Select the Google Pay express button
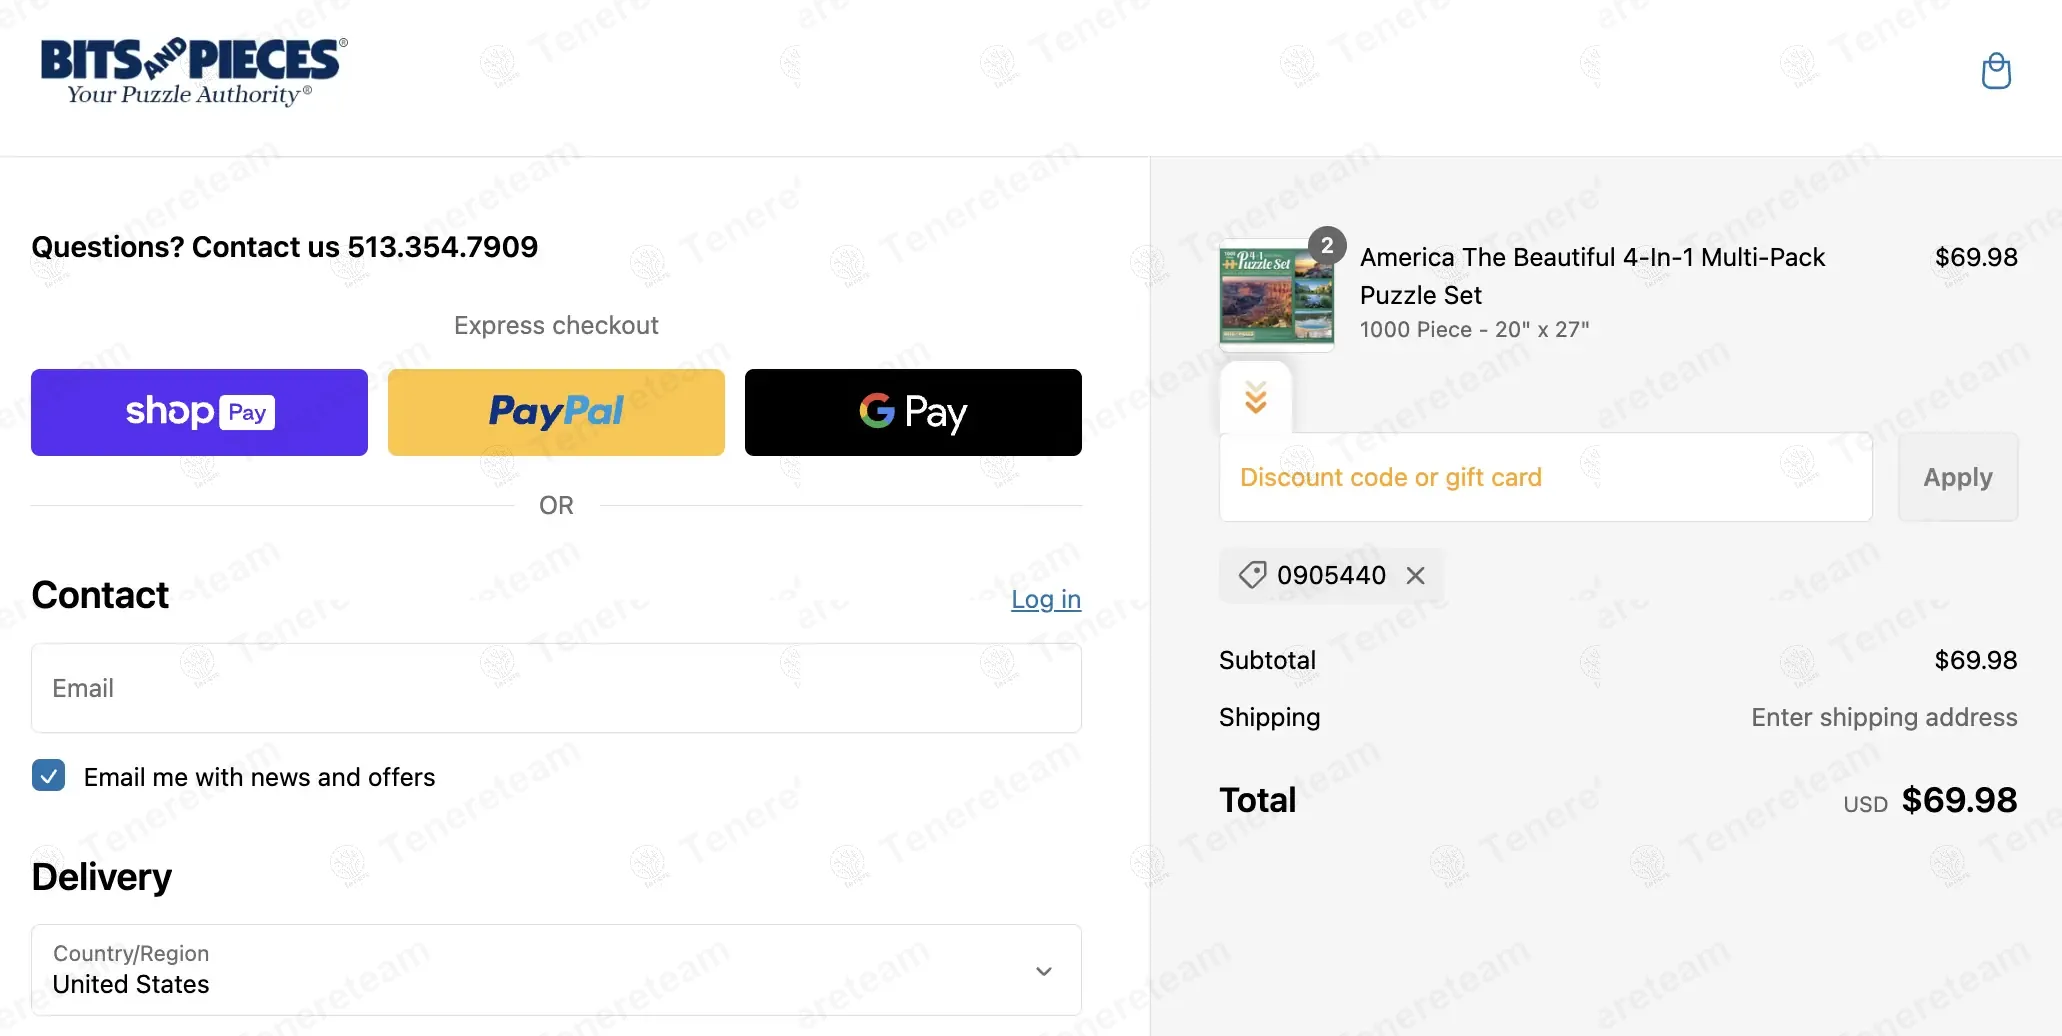 (913, 412)
